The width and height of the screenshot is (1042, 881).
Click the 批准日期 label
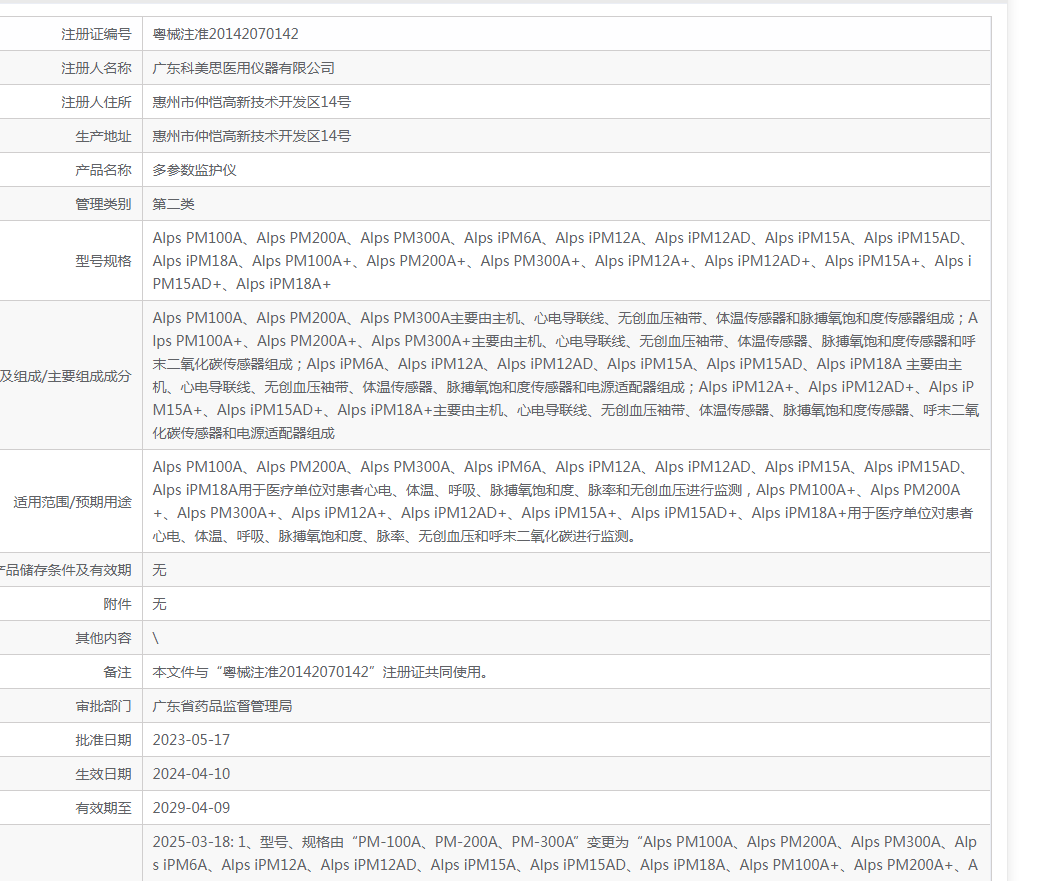tap(103, 739)
